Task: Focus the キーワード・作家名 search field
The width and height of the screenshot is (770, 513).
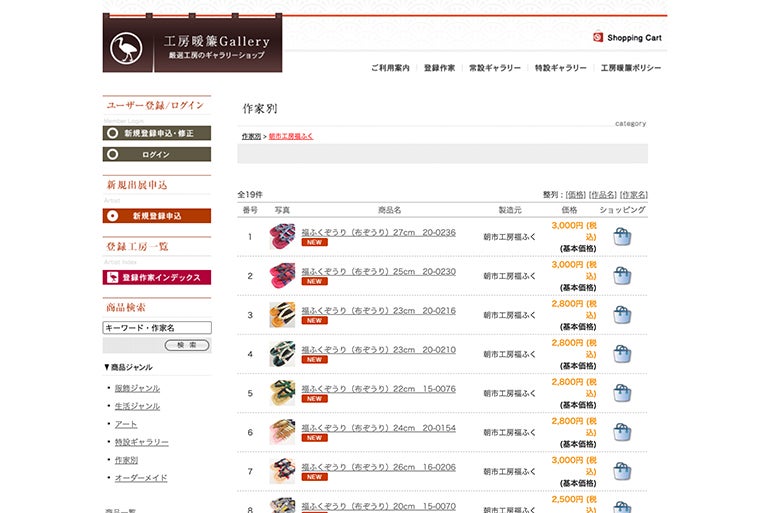Action: (x=157, y=327)
